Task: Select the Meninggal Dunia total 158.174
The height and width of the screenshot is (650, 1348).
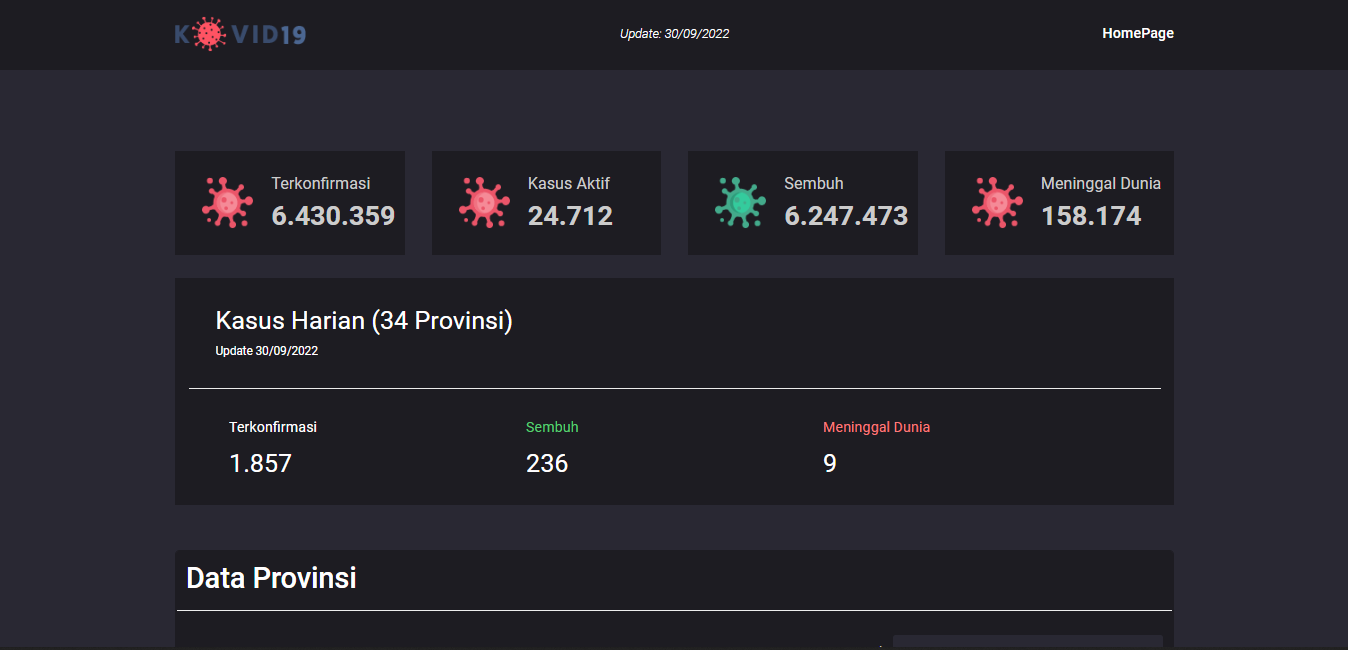Action: (1091, 216)
